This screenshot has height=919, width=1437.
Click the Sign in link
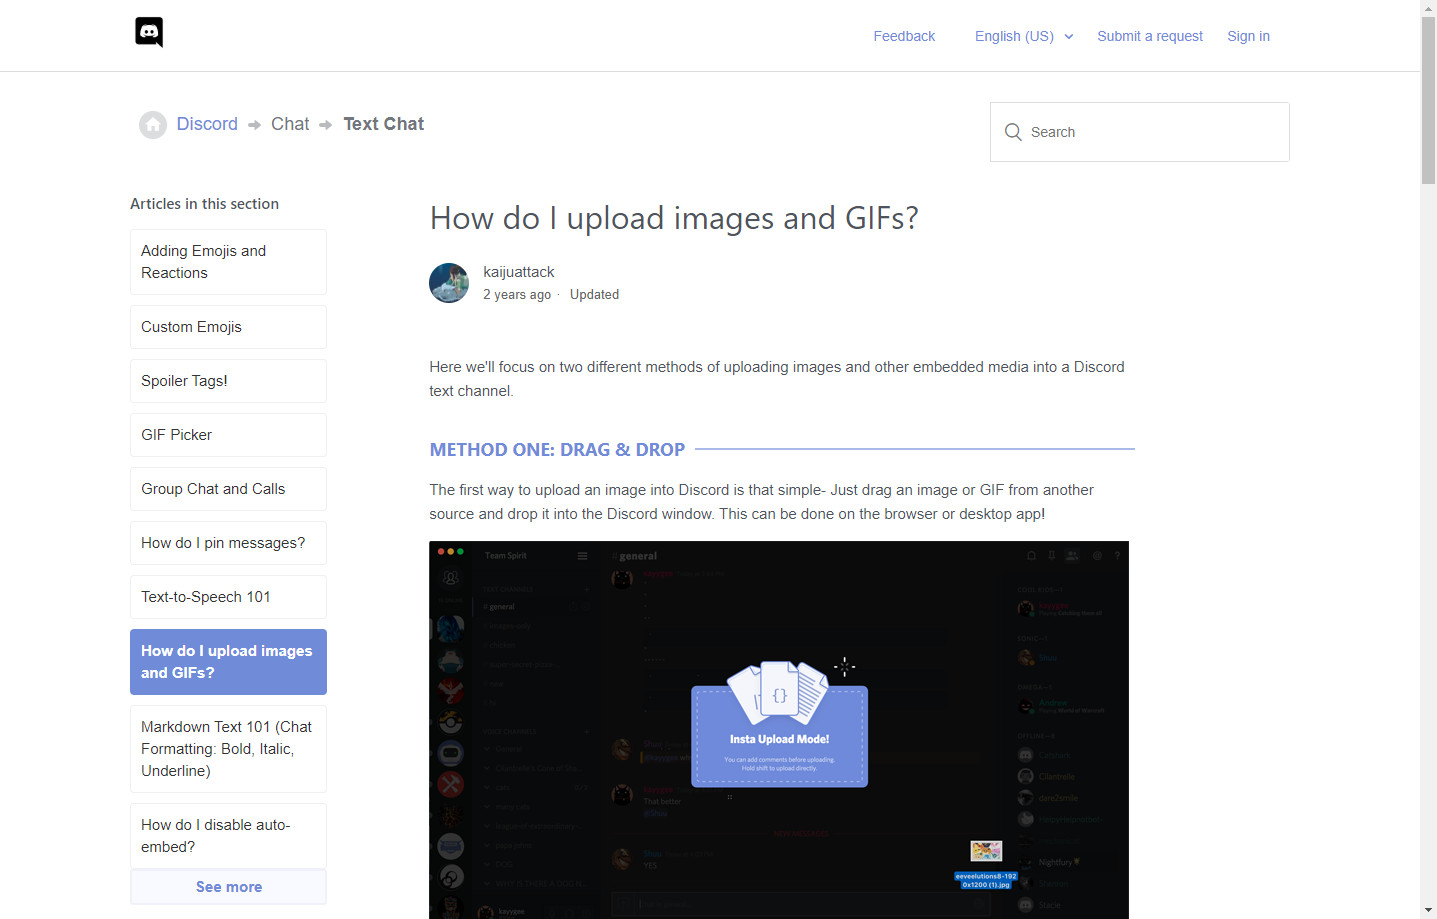click(x=1248, y=36)
